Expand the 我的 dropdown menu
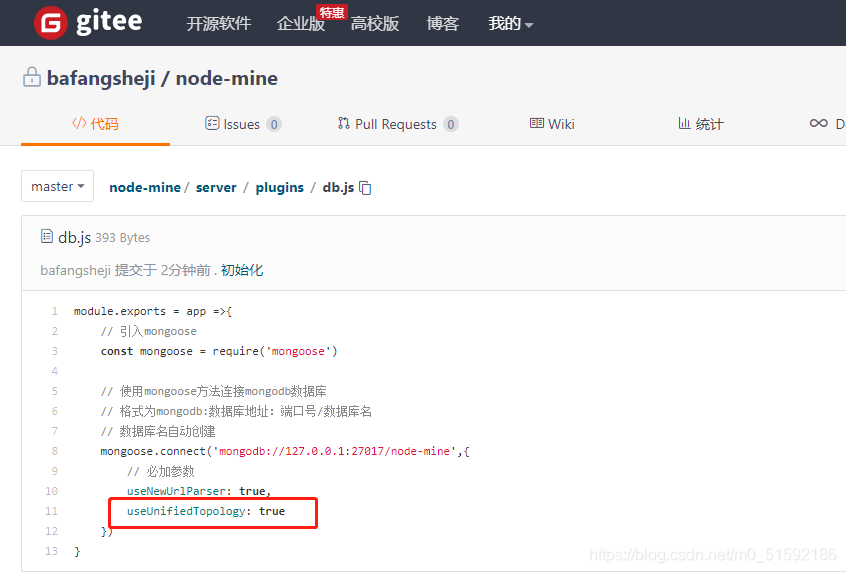This screenshot has width=846, height=573. [510, 23]
